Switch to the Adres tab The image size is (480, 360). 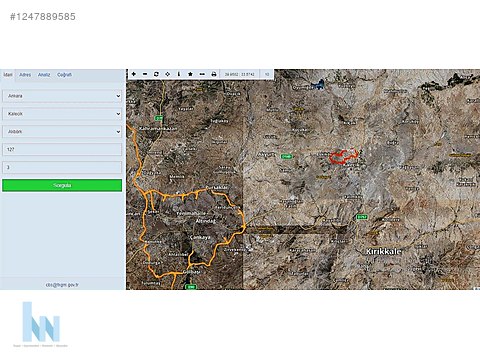click(x=25, y=75)
